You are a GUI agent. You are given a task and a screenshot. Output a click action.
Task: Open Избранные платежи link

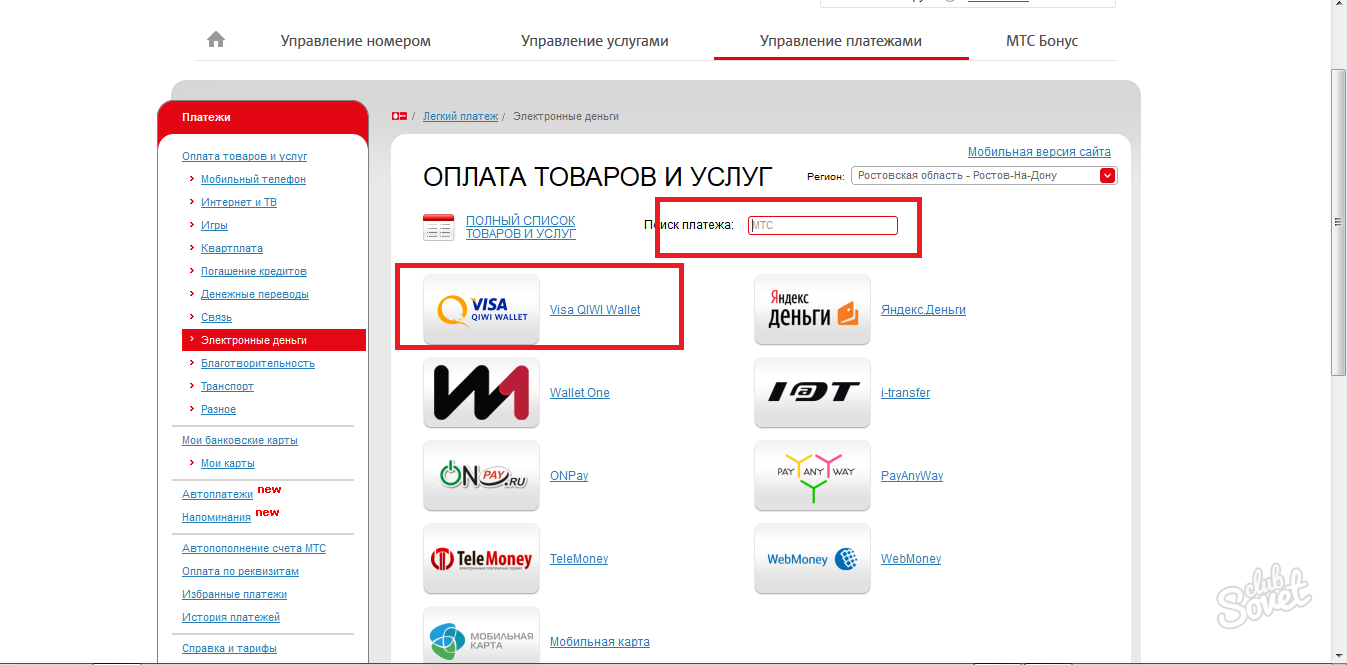point(234,594)
